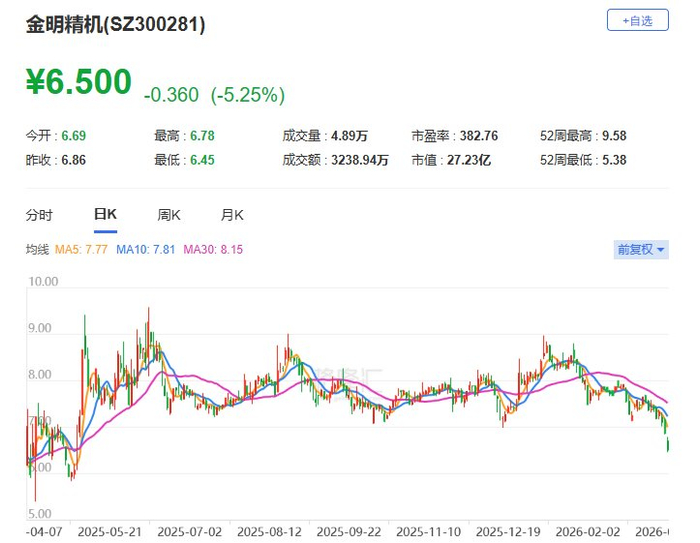Click current price ¥6.500
This screenshot has width=700, height=543.
(79, 82)
